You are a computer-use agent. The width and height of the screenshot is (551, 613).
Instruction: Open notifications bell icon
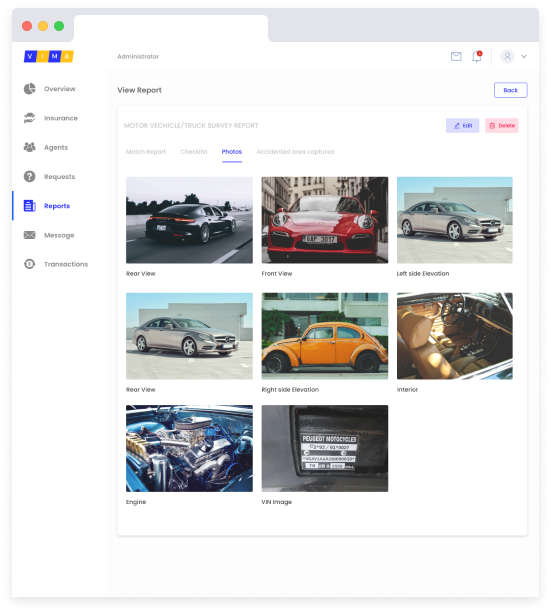[477, 56]
